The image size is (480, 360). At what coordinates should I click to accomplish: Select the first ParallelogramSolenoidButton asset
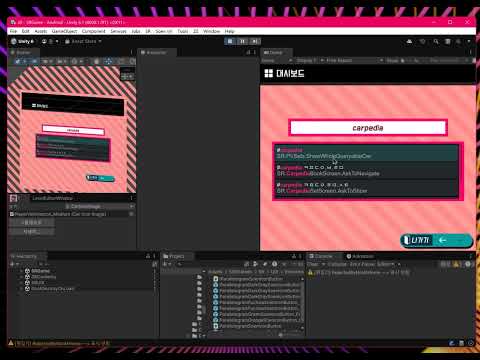click(250, 278)
